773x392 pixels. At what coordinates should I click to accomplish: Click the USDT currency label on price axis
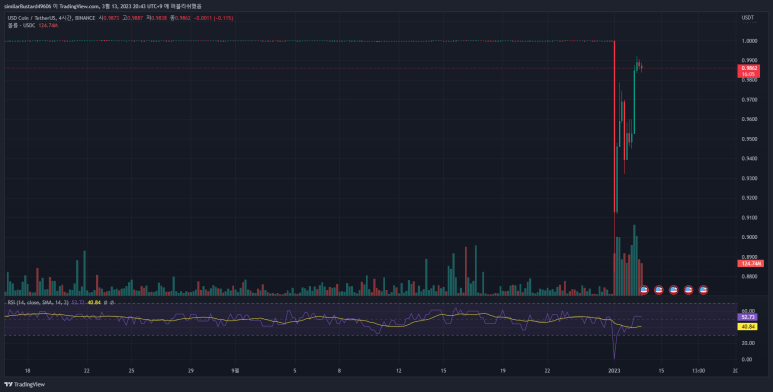coord(747,18)
